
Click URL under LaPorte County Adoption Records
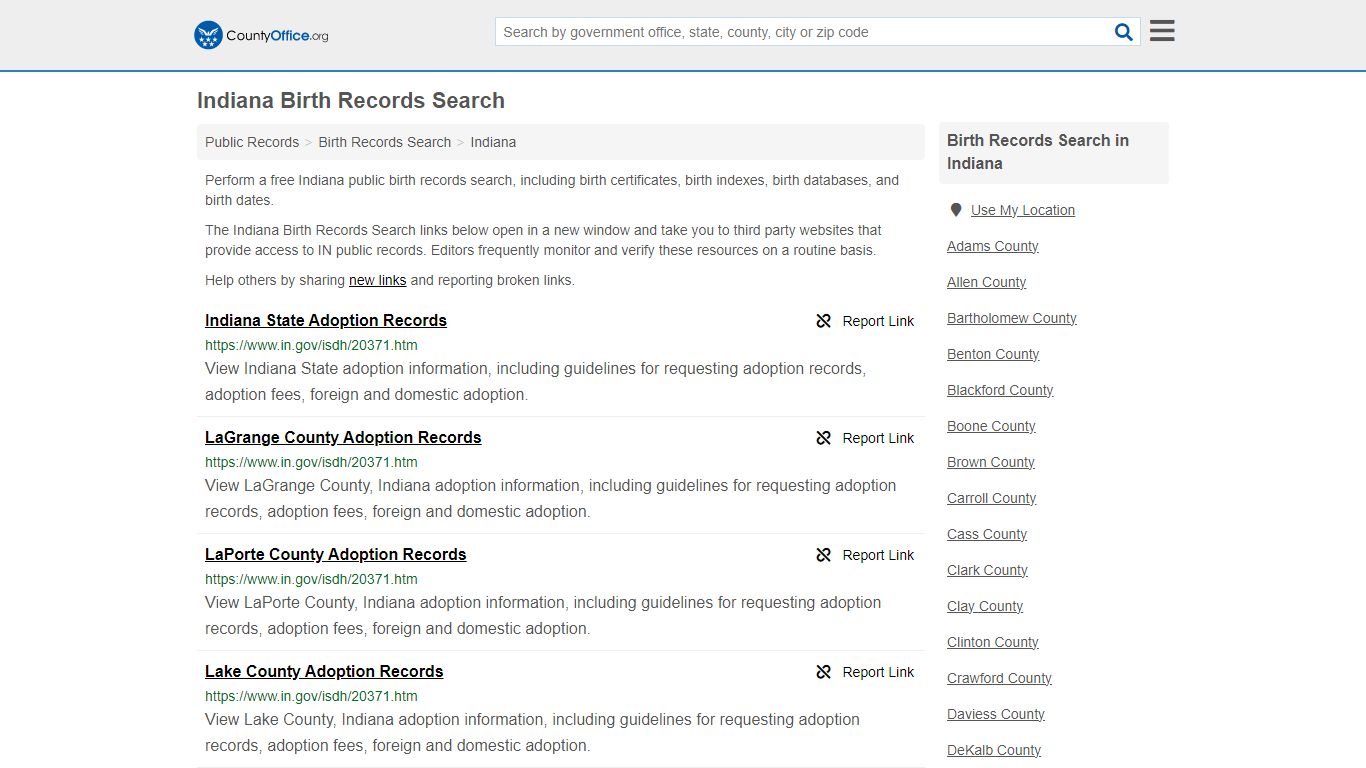311,579
